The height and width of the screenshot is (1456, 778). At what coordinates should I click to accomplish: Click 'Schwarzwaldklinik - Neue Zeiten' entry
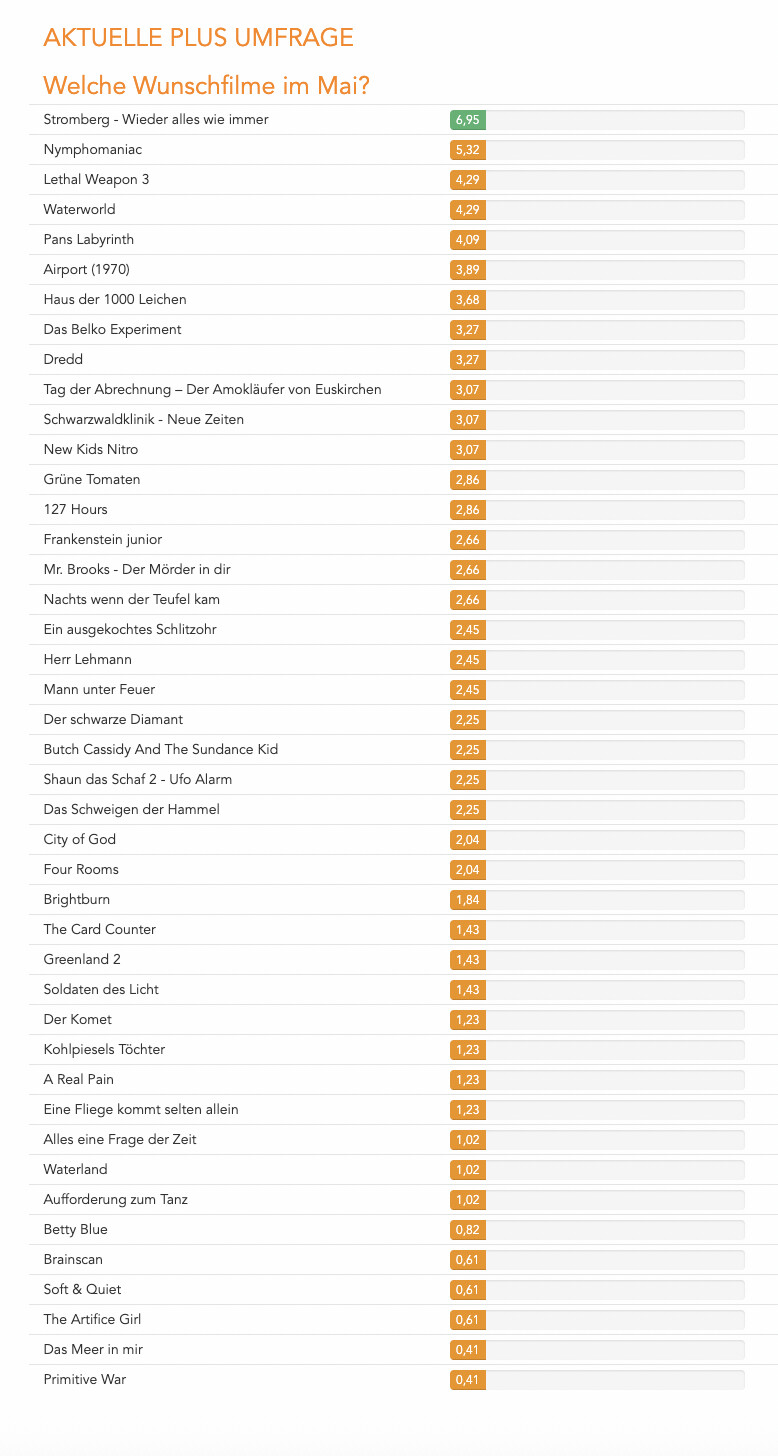coord(143,420)
